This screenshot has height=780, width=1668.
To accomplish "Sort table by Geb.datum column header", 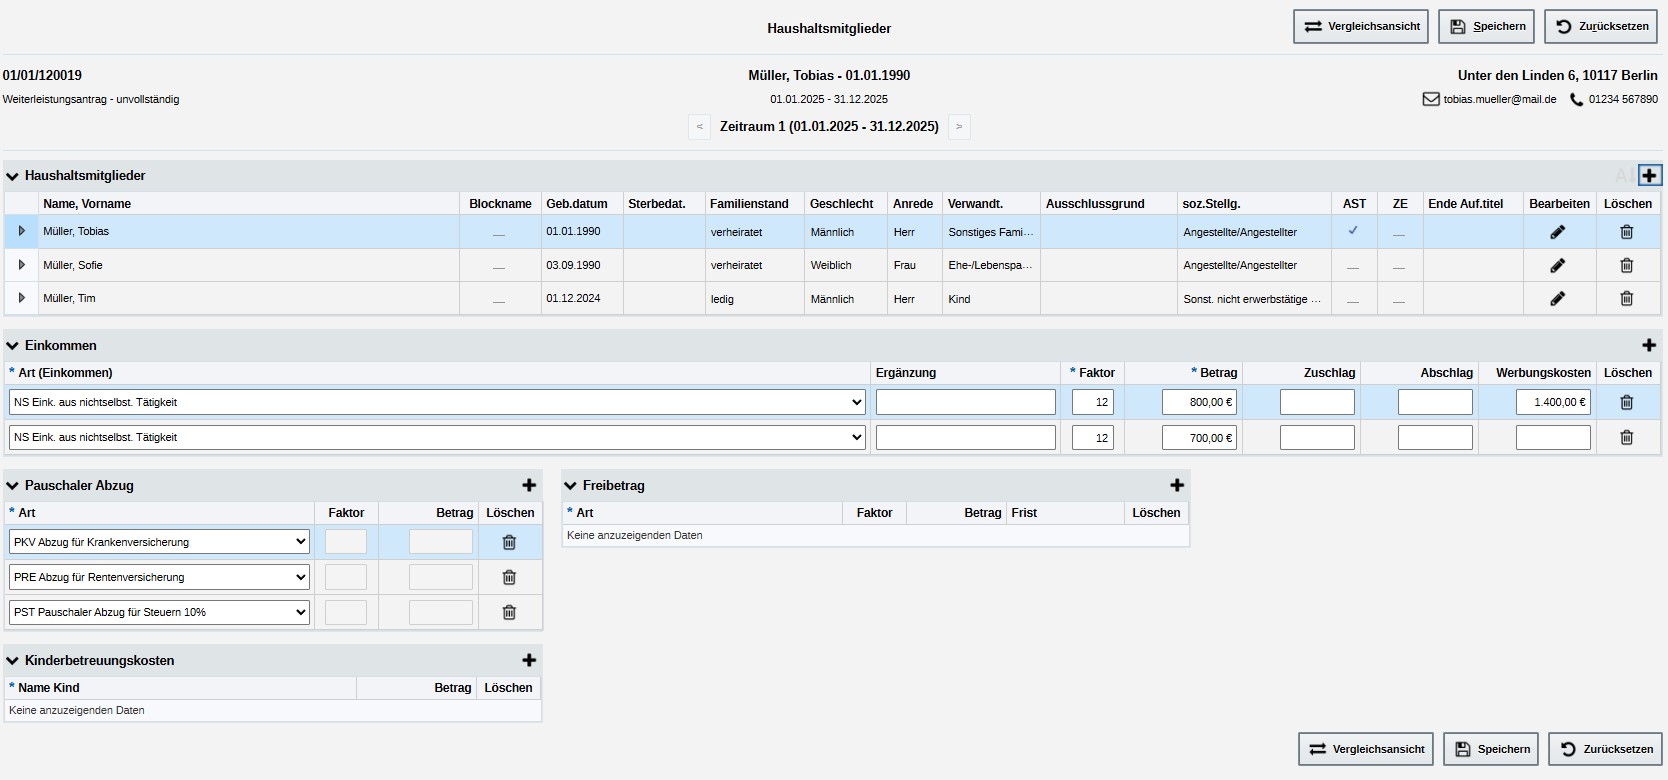I will 576,204.
